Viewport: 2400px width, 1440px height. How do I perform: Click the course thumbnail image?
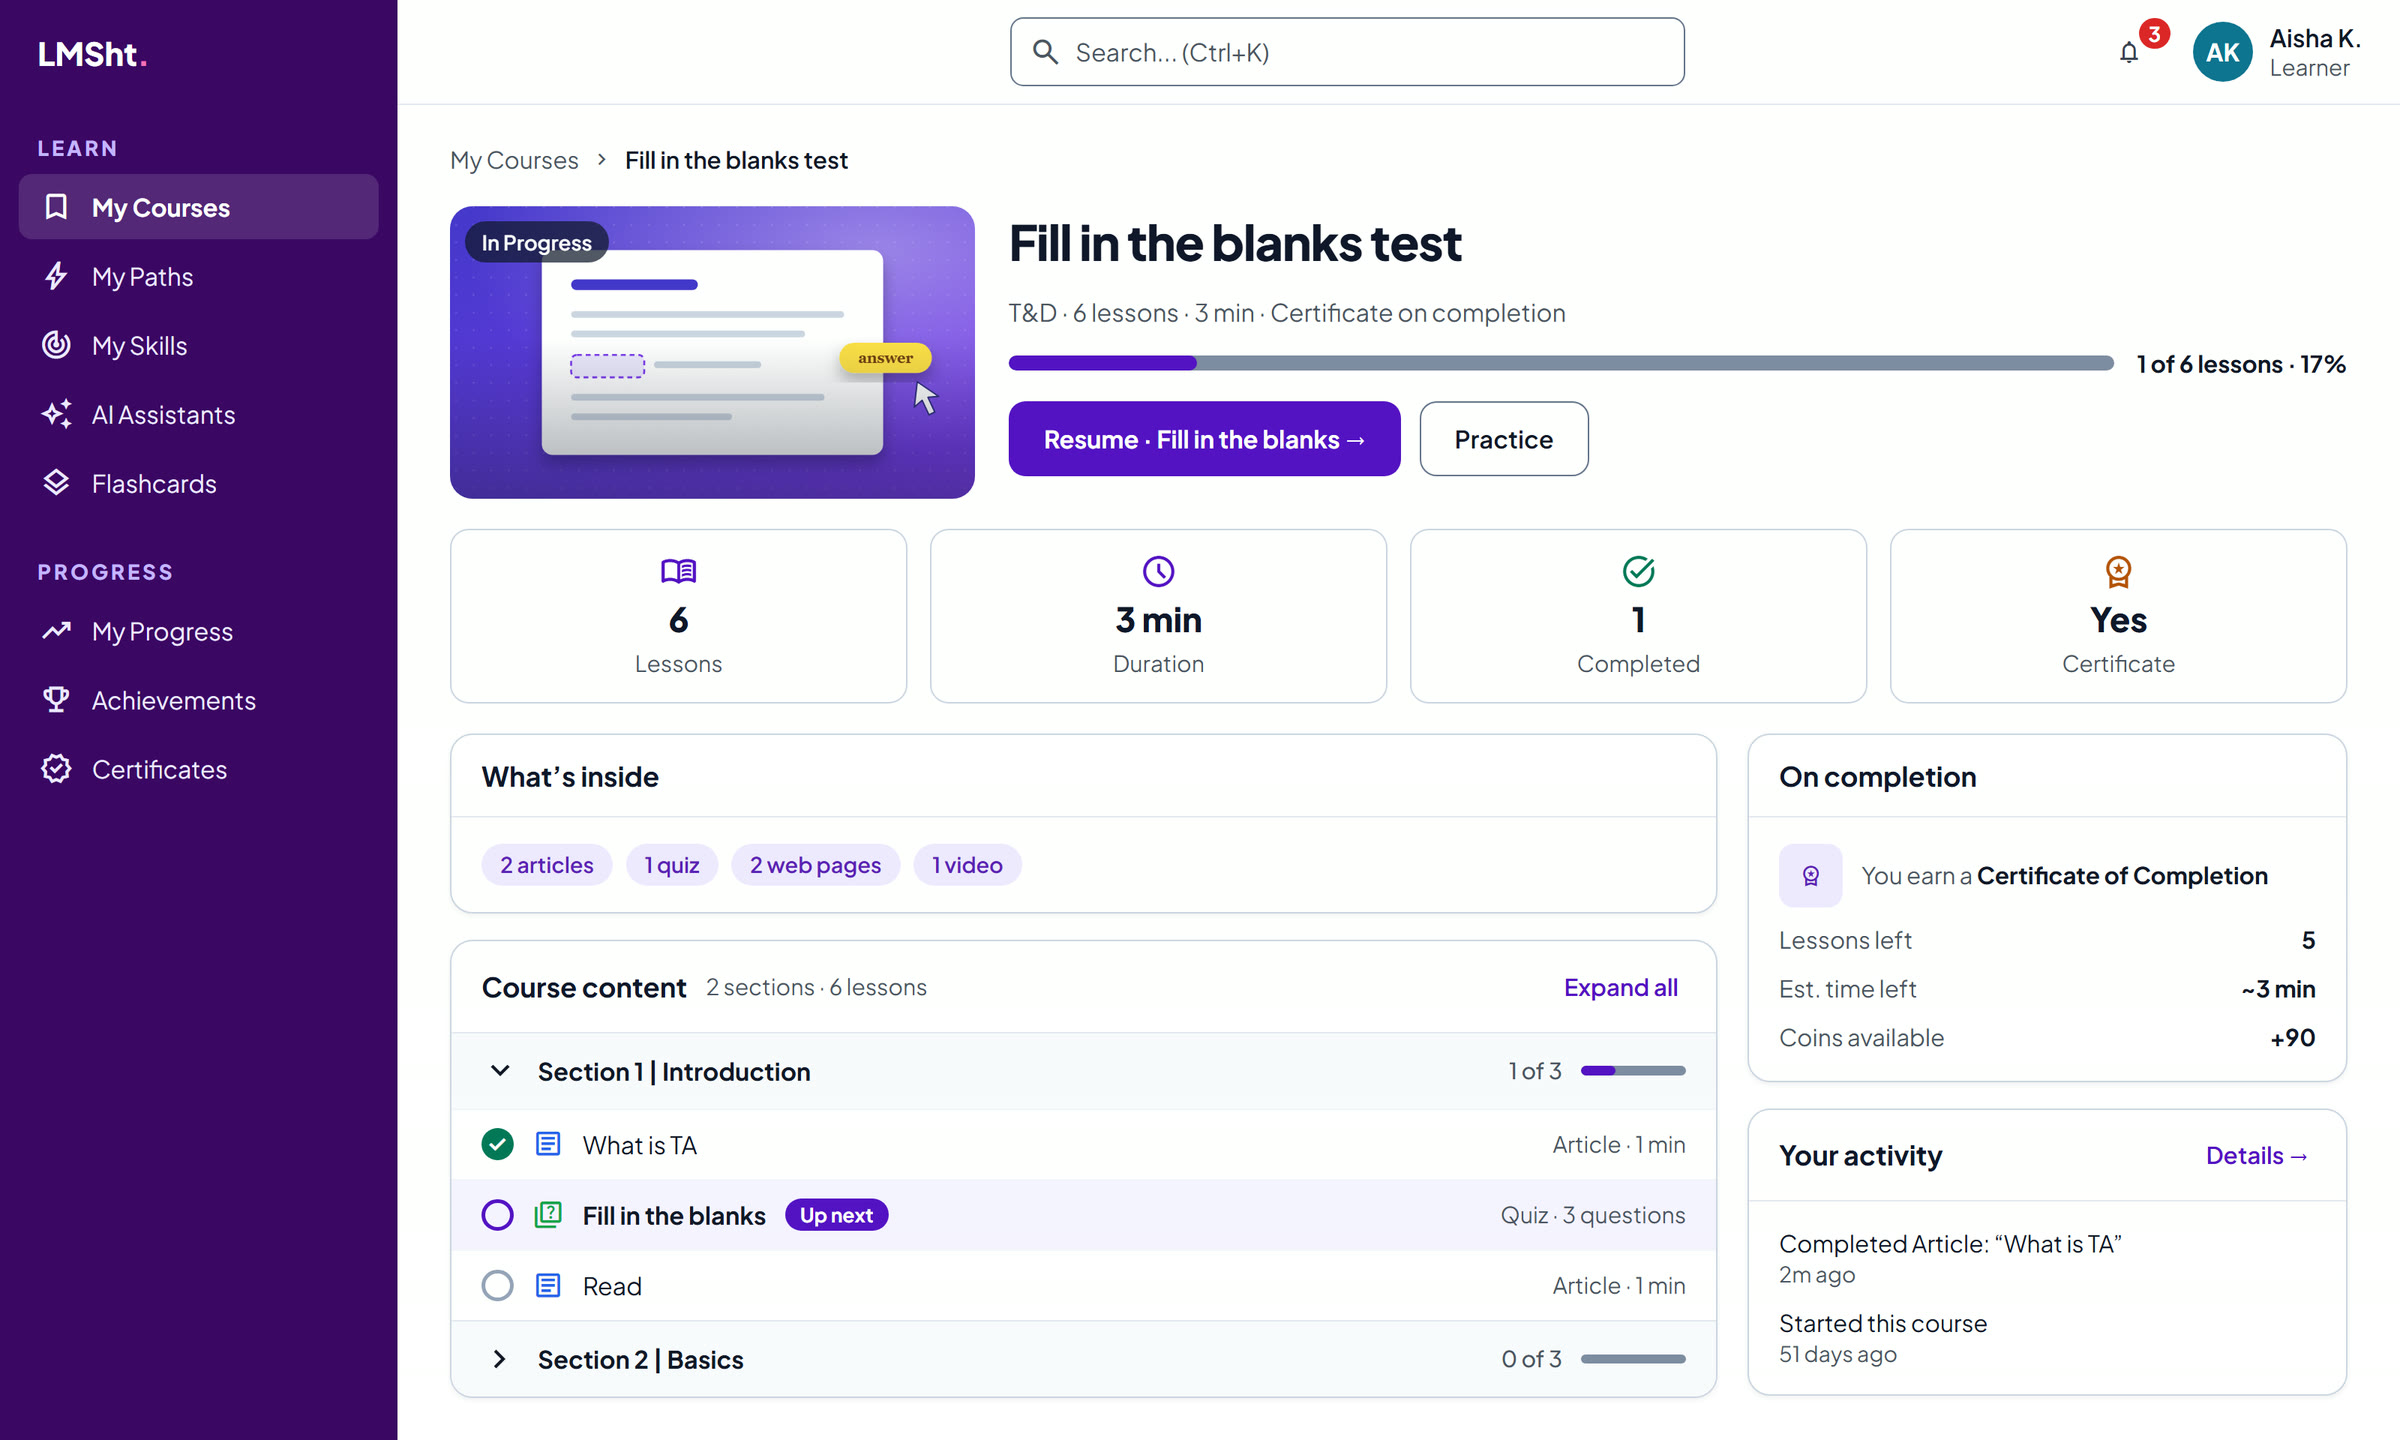[x=712, y=352]
